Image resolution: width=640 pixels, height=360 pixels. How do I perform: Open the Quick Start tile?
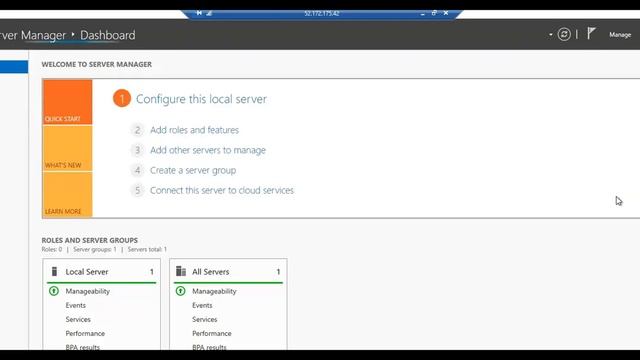pos(67,102)
